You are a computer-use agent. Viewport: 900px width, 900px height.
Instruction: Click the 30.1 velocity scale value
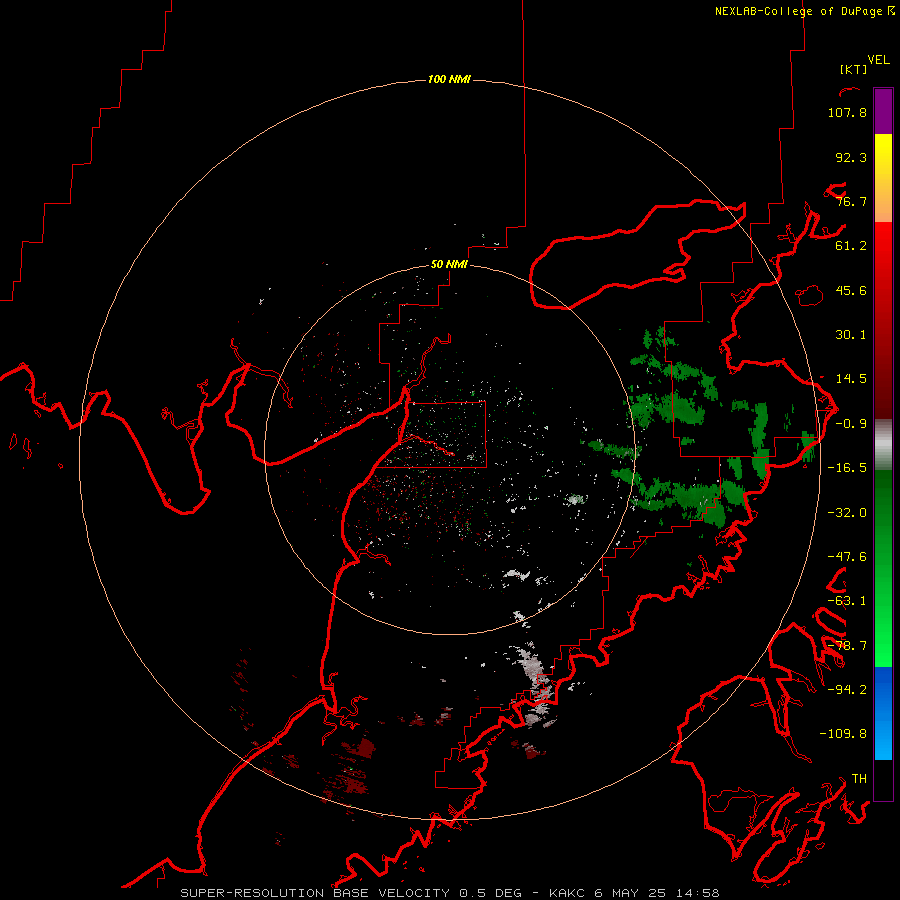[851, 335]
